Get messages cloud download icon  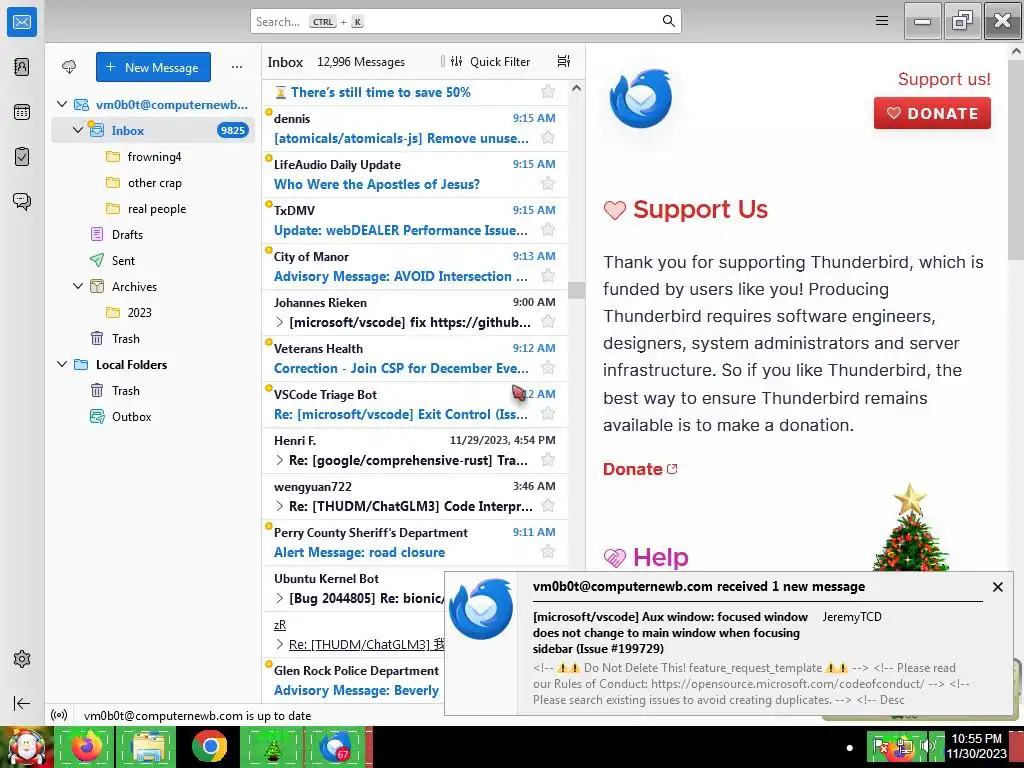click(x=69, y=67)
